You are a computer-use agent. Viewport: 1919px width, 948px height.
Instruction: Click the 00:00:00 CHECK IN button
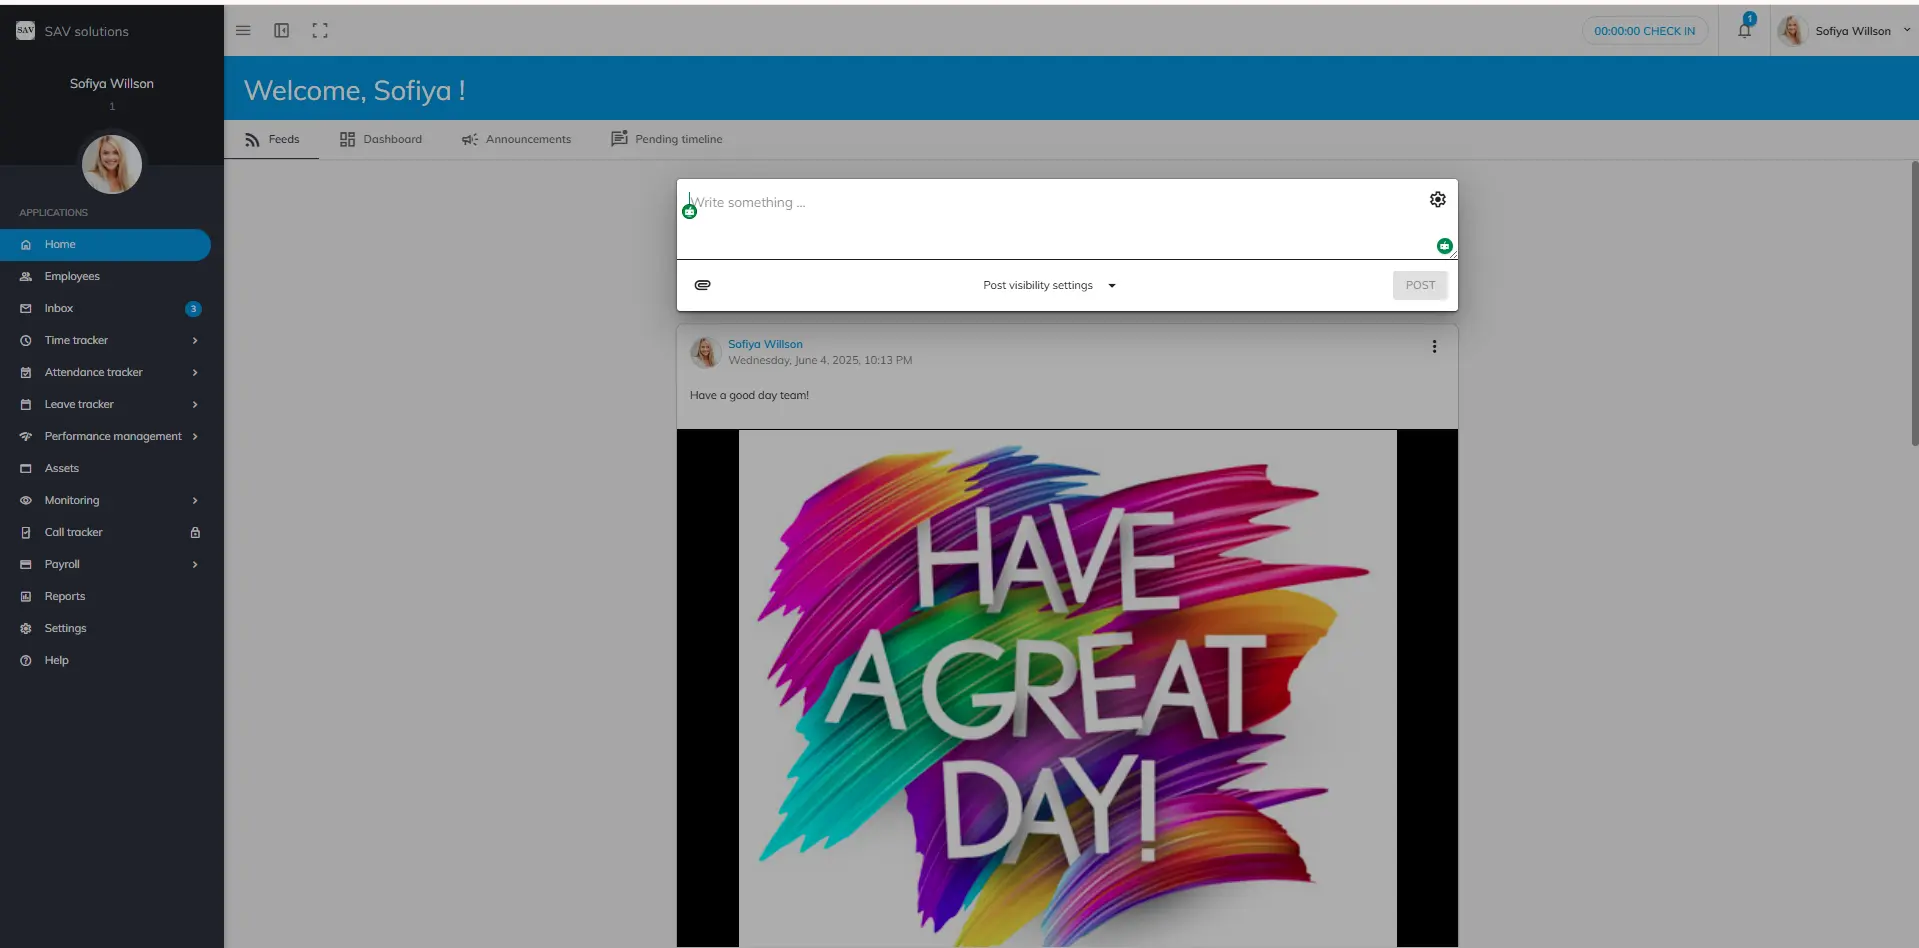pyautogui.click(x=1644, y=31)
